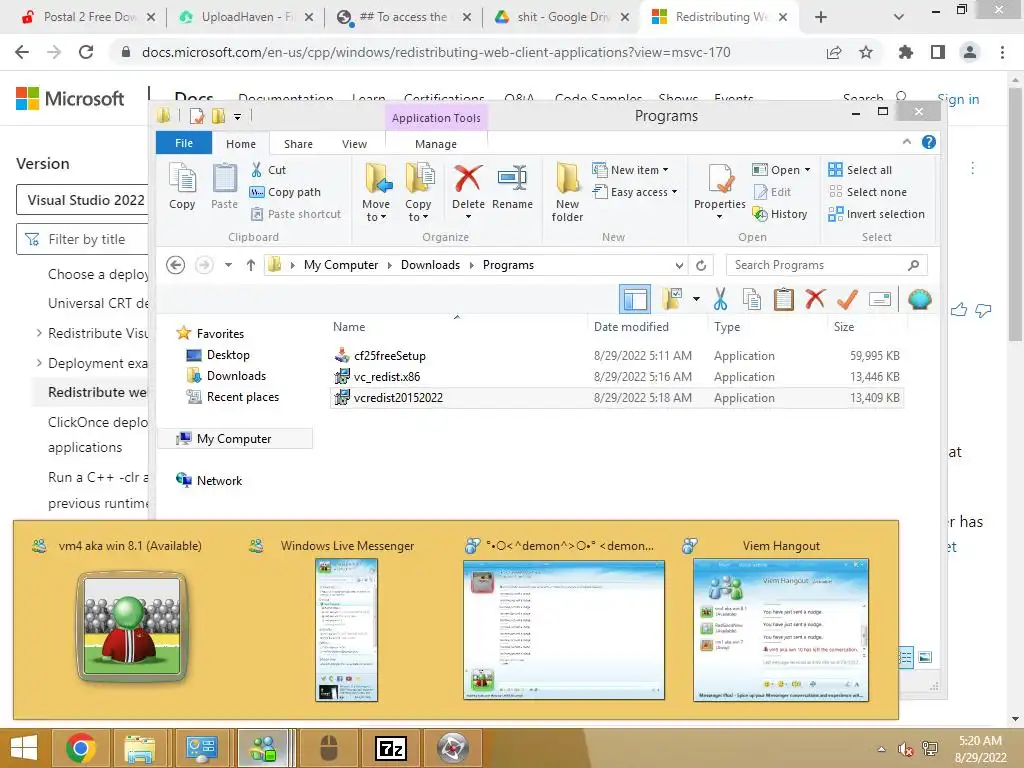Sort by Date modified column header

point(631,327)
